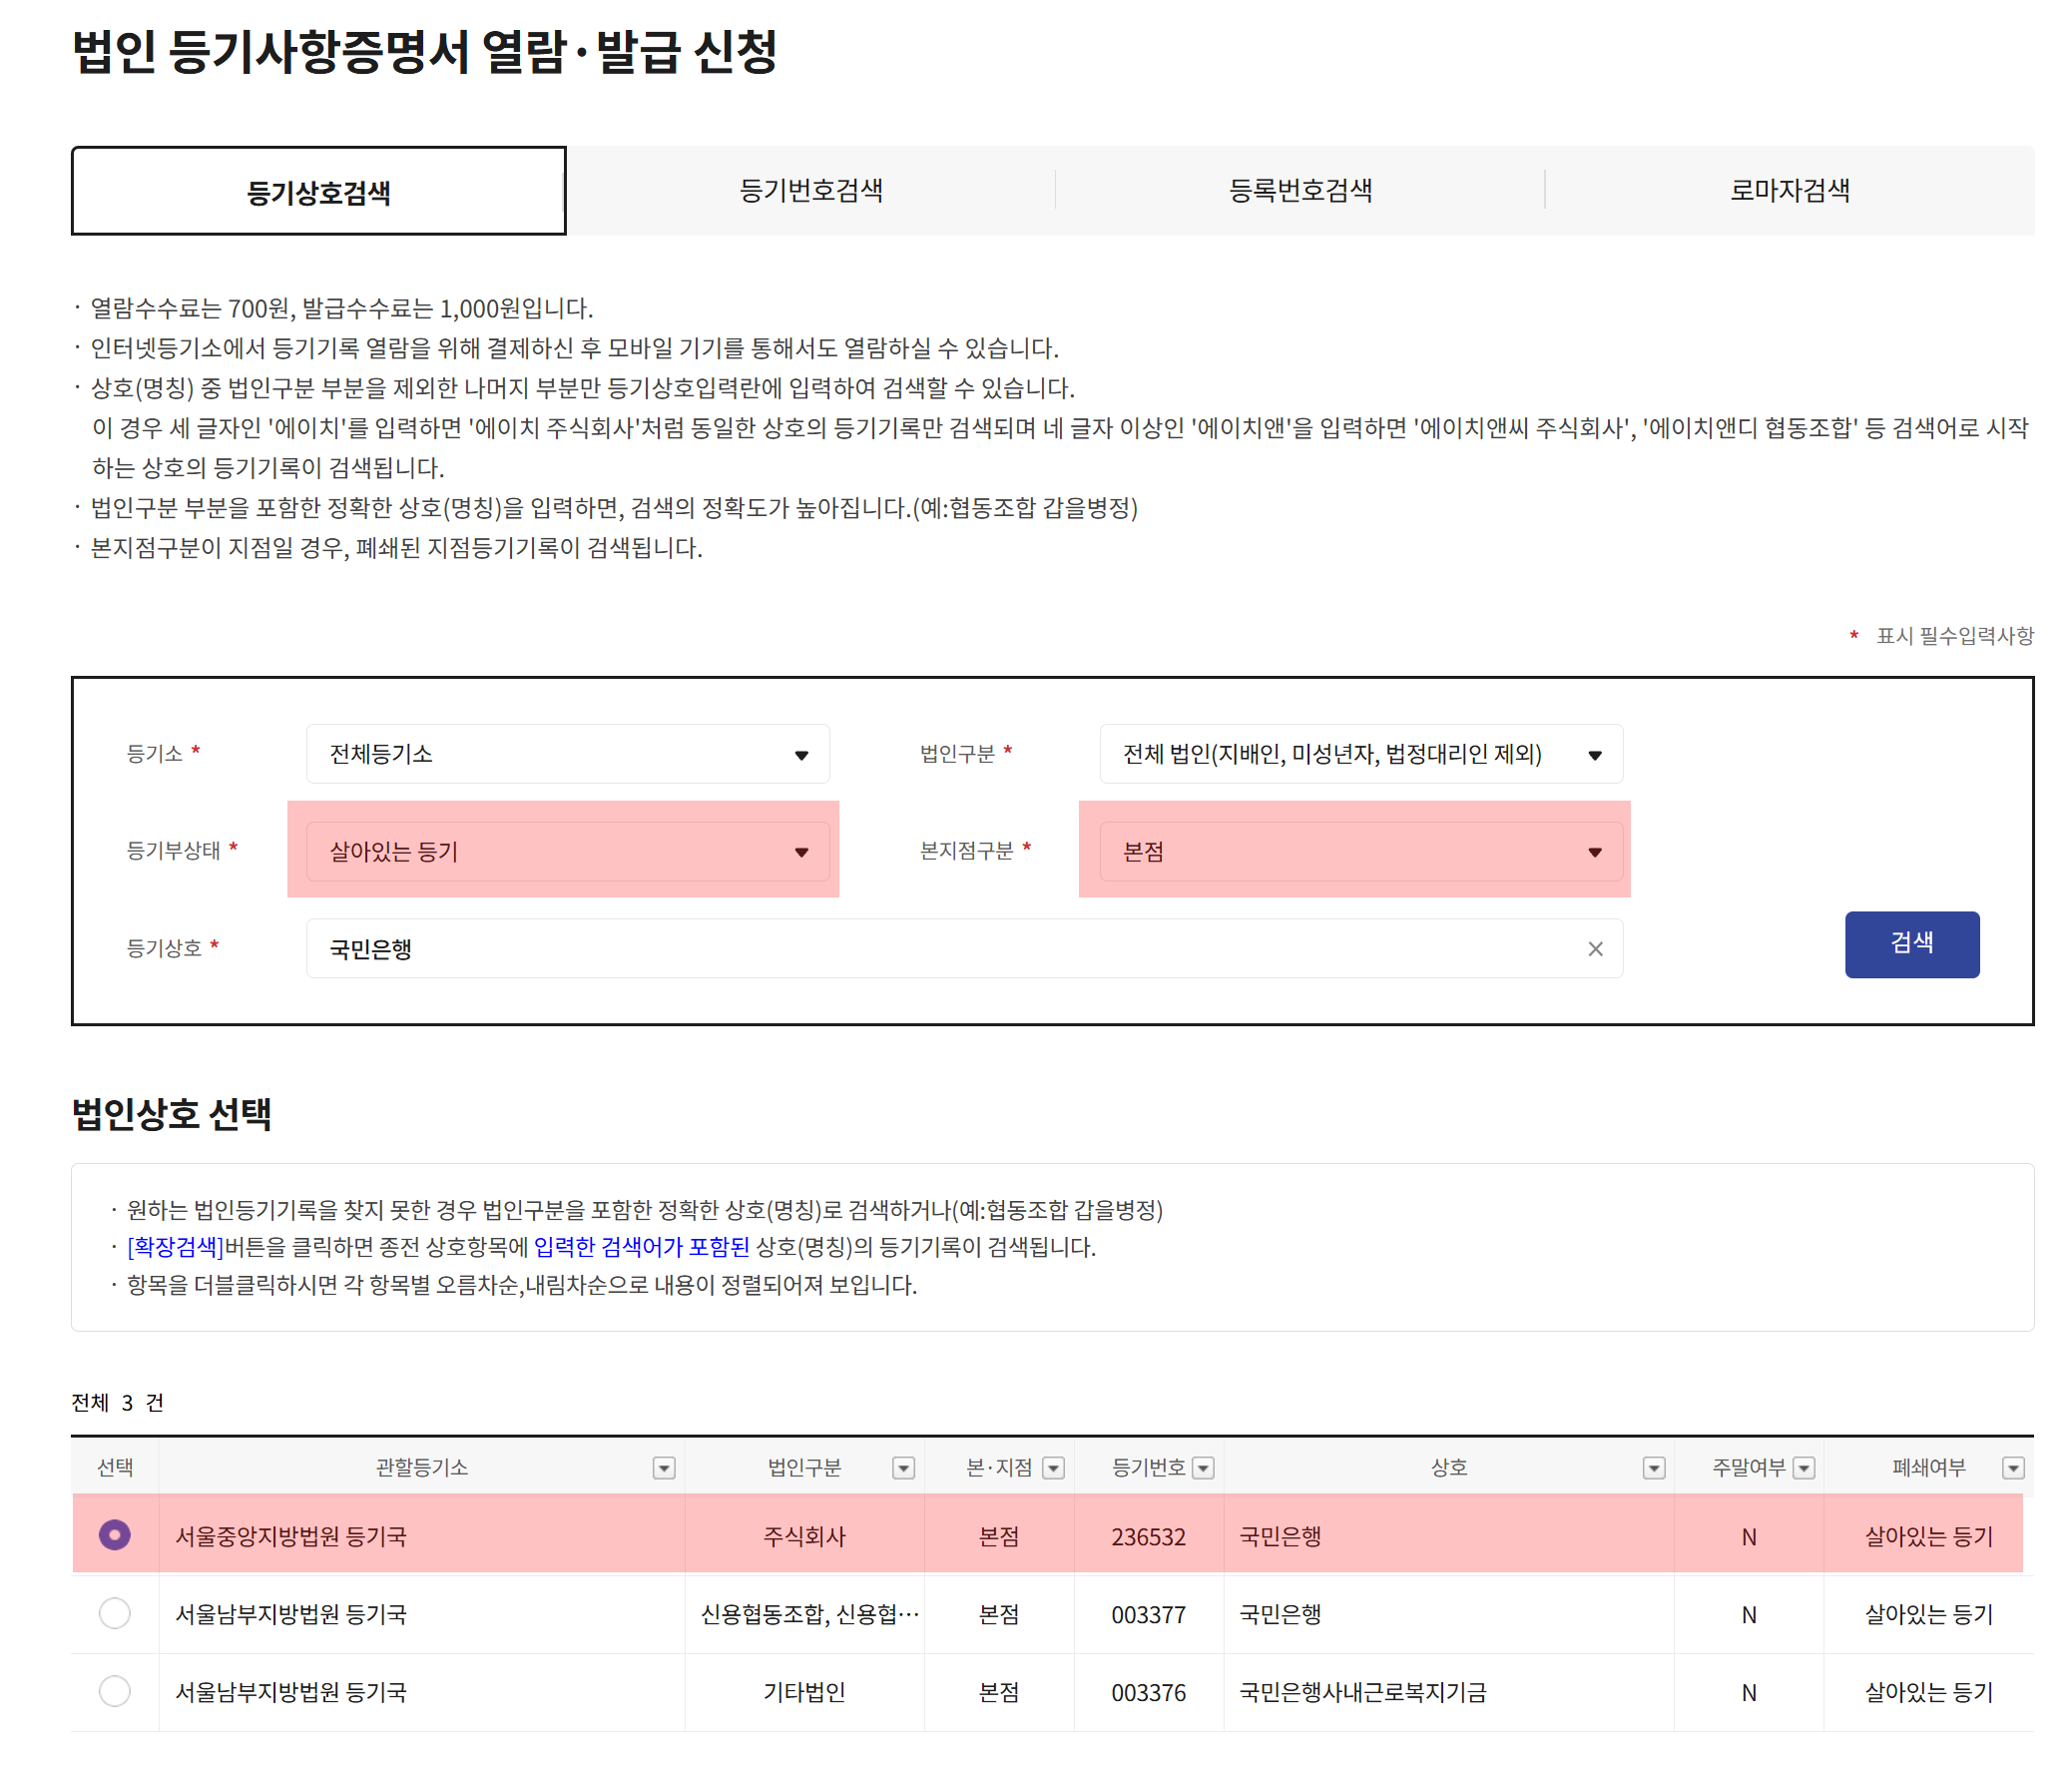Select radio for 국민은행사내근로복지기금 row
The image size is (2072, 1767).
[115, 1691]
